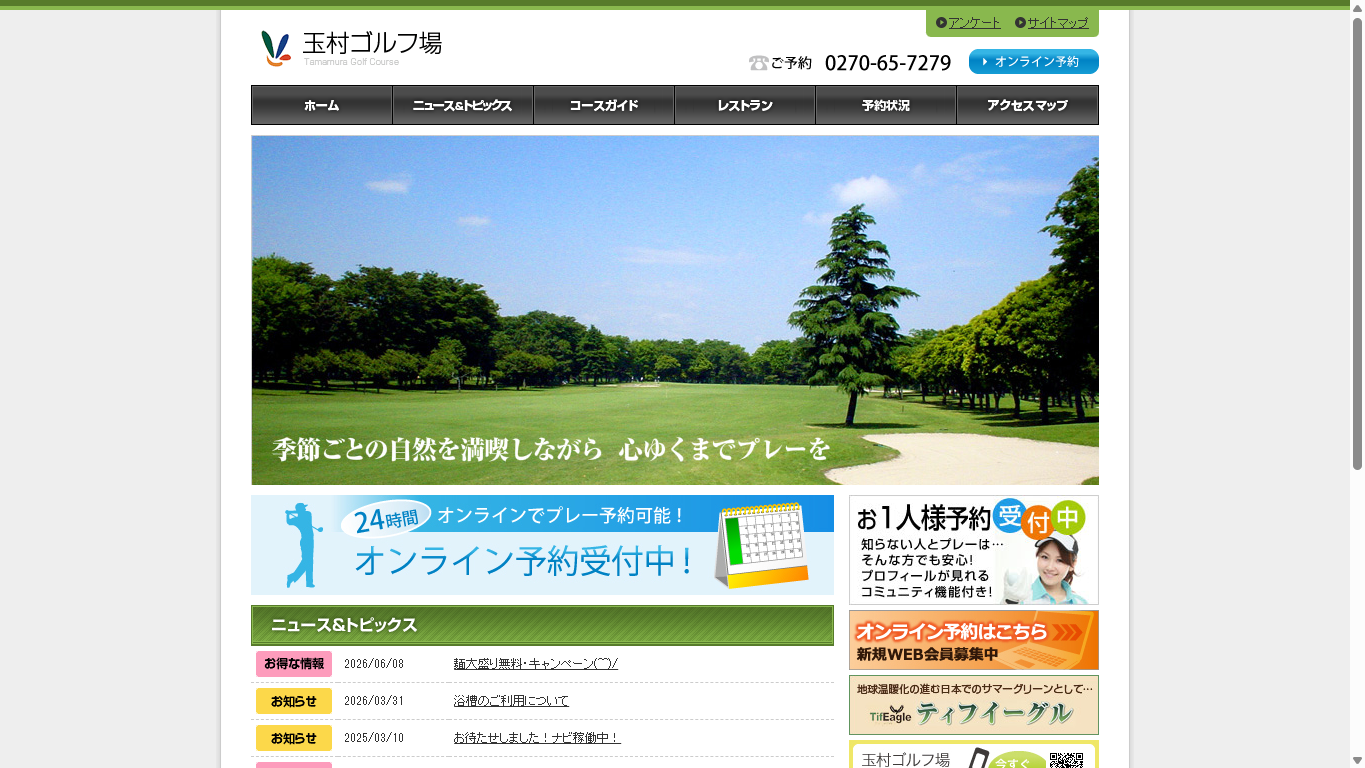Click the vertical scrollbar thumb
Viewport: 1365px width, 768px height.
(1357, 243)
